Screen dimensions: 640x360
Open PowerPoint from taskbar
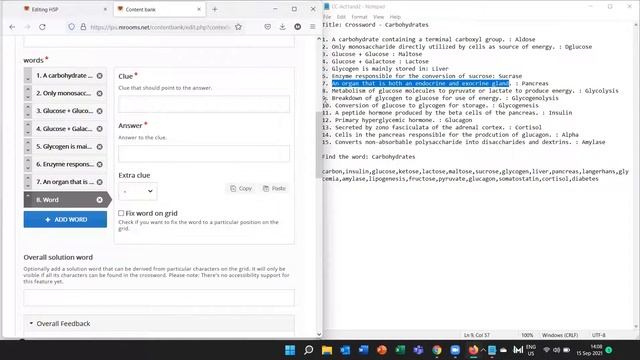(382, 350)
